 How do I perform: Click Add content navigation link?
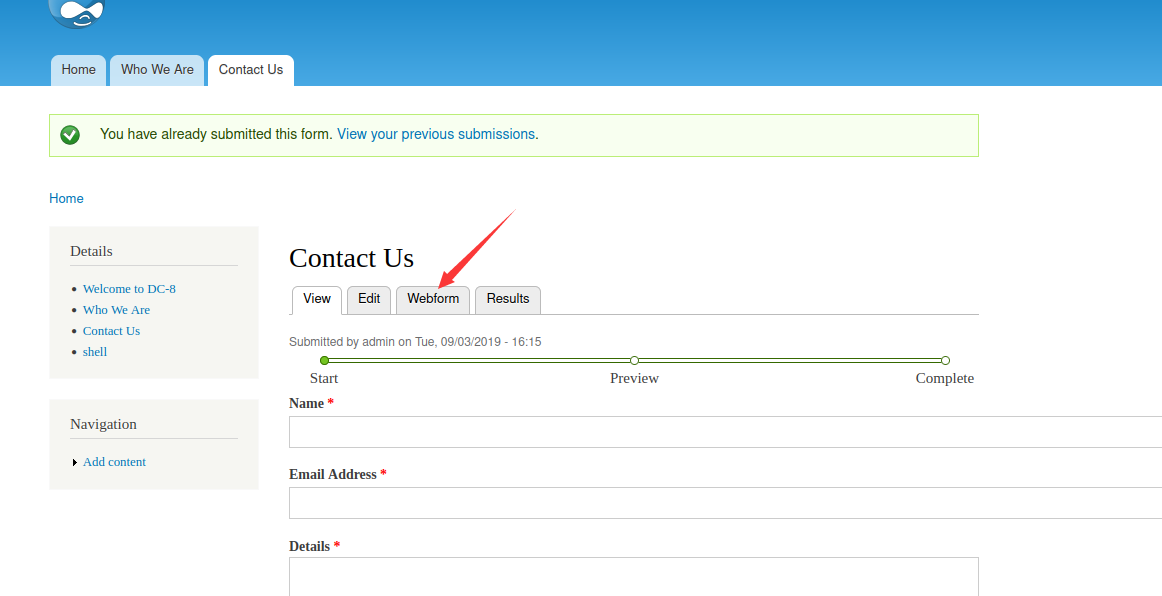114,462
